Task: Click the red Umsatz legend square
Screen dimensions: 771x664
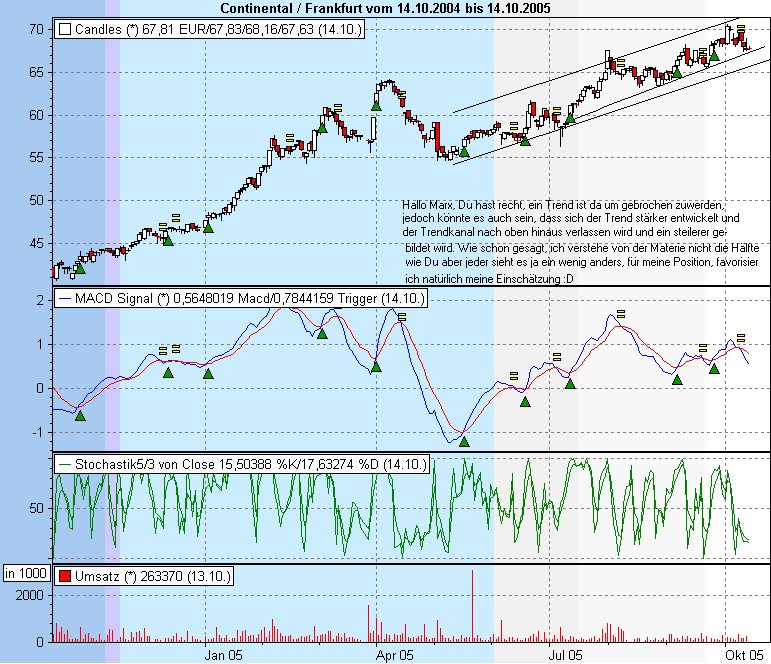Action: pyautogui.click(x=65, y=576)
